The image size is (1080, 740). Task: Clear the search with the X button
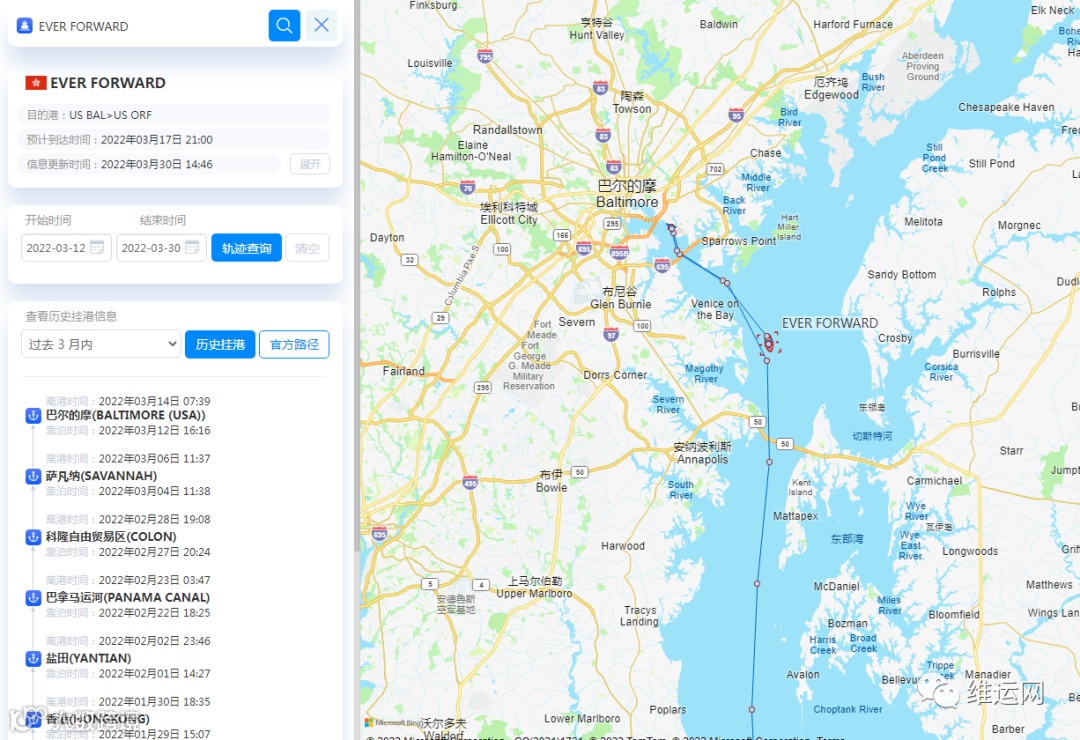pyautogui.click(x=321, y=25)
